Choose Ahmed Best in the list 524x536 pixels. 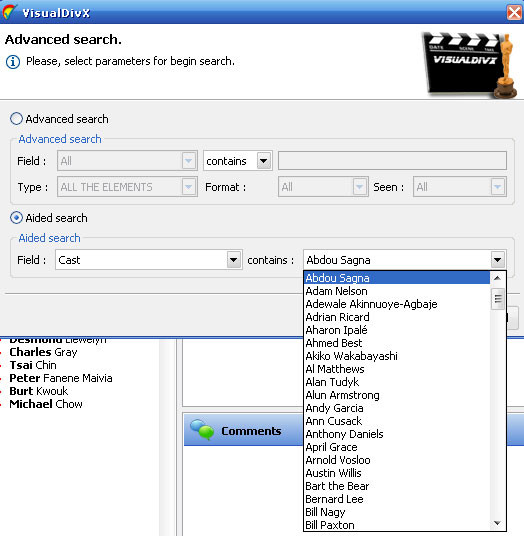(397, 343)
